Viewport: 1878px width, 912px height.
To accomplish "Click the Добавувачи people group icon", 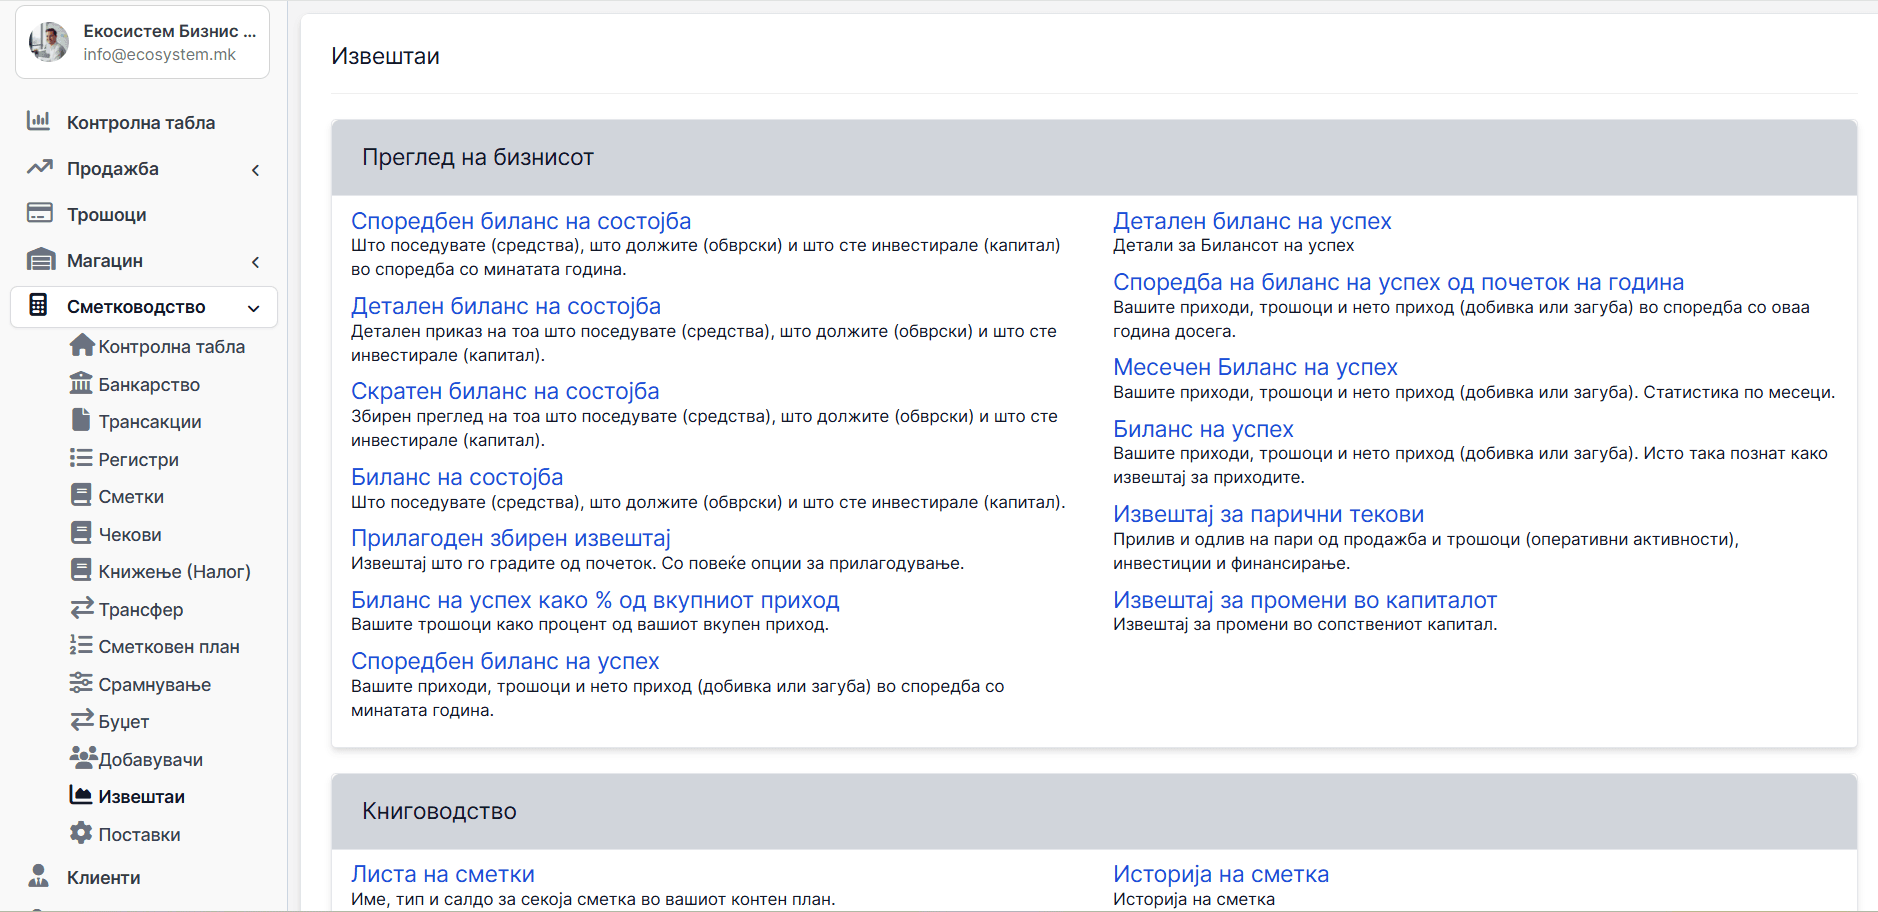I will coord(83,757).
